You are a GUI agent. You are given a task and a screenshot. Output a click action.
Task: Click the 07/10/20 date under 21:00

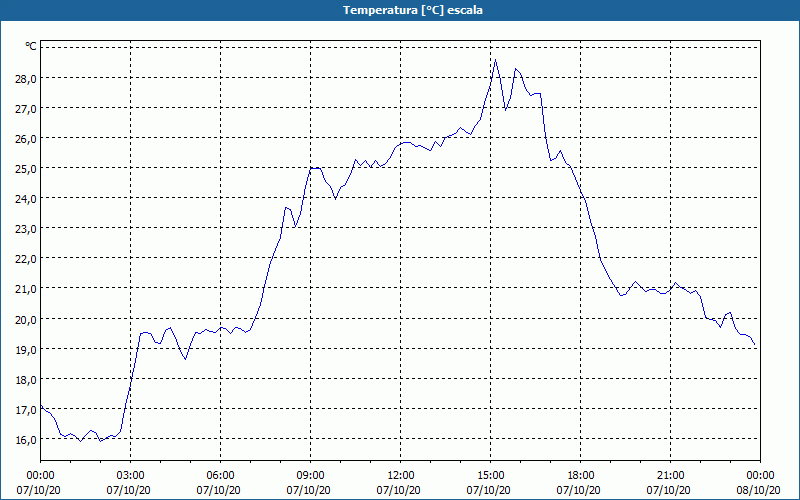coord(668,490)
